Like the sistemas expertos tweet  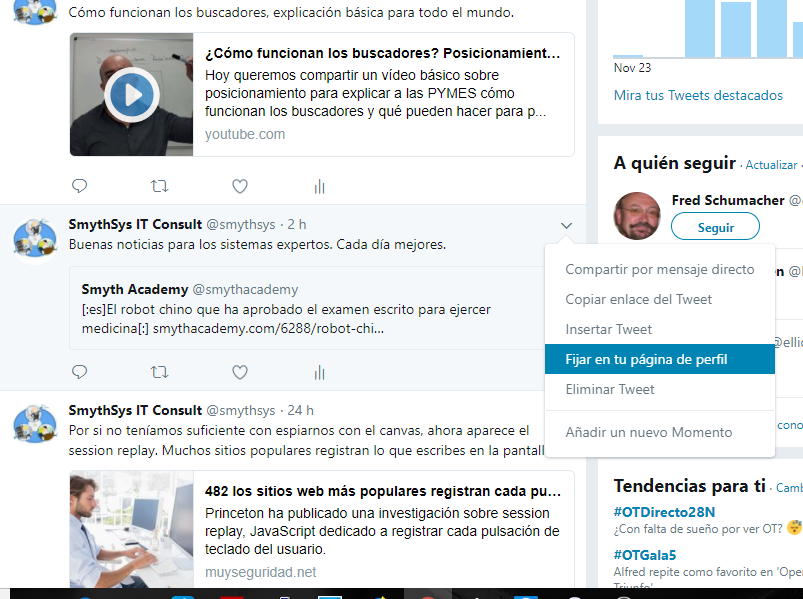coord(240,372)
